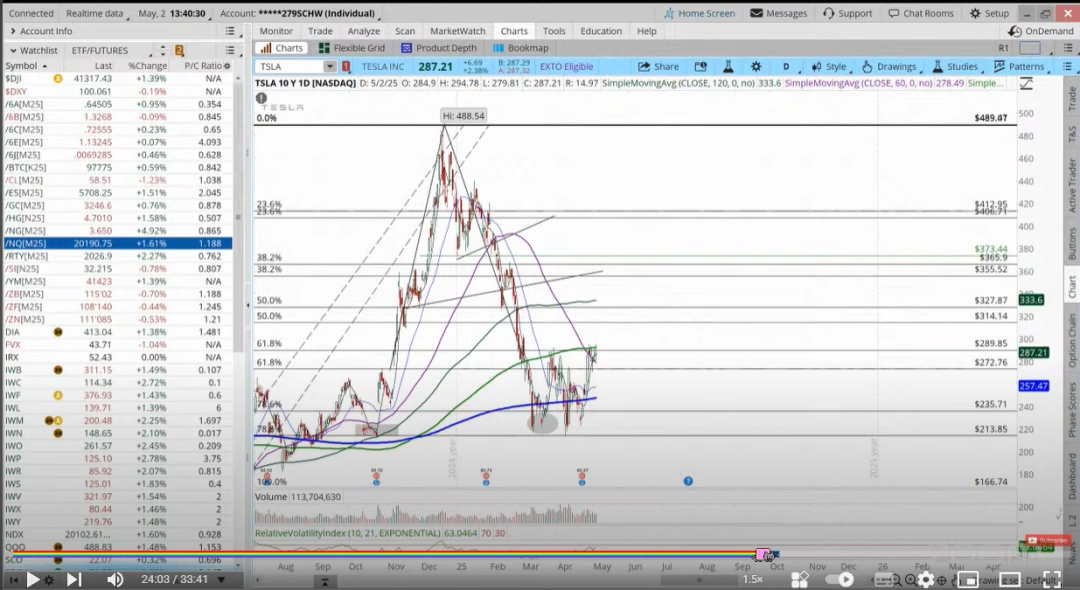This screenshot has height=590, width=1080.
Task: Click the TSLA symbol input field
Action: [x=289, y=67]
